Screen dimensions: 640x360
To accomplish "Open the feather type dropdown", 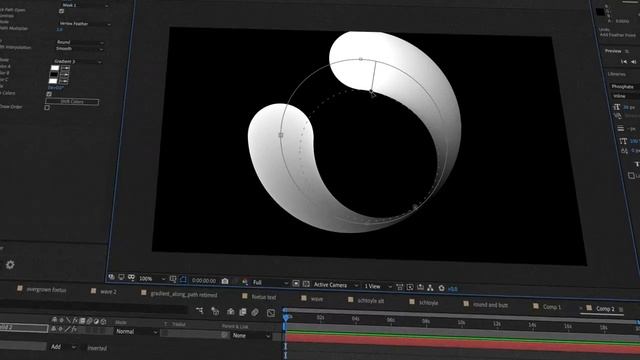I will (84, 24).
